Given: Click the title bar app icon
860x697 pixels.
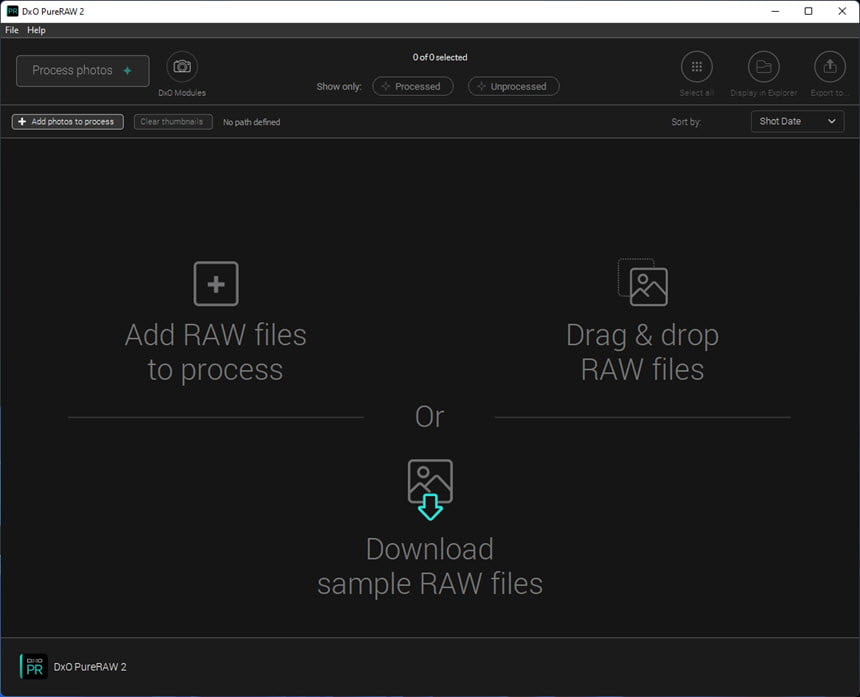Looking at the screenshot, I should (x=12, y=11).
